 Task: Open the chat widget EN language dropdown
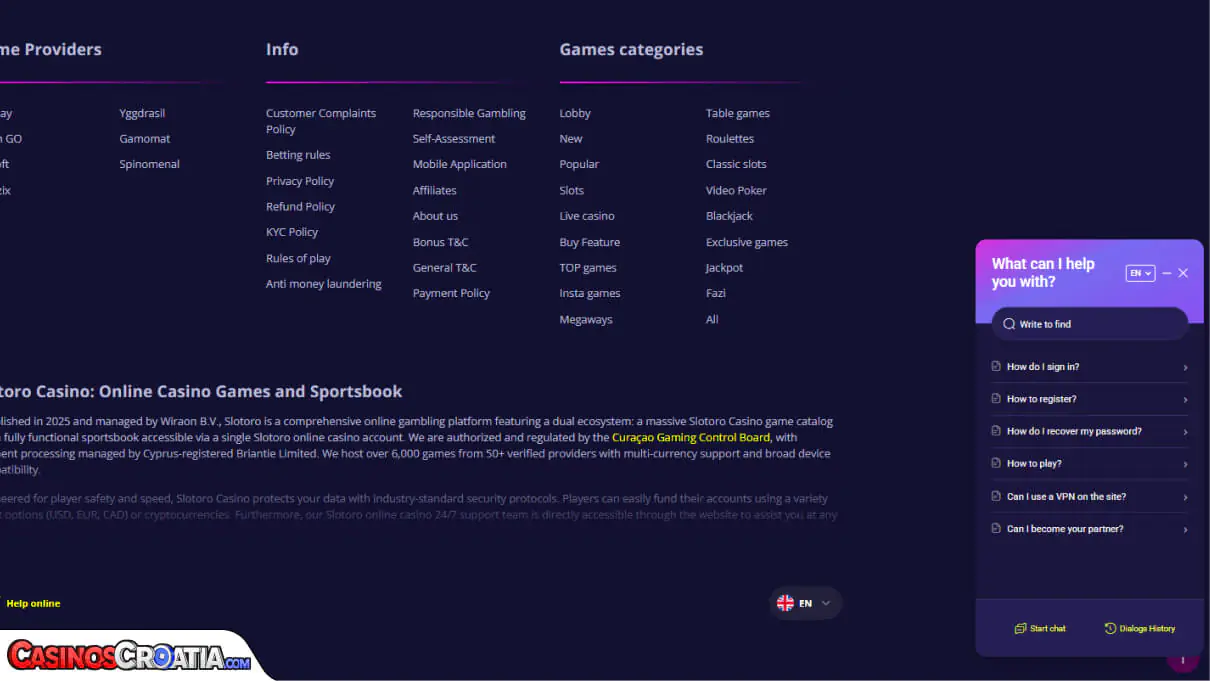click(x=1140, y=273)
